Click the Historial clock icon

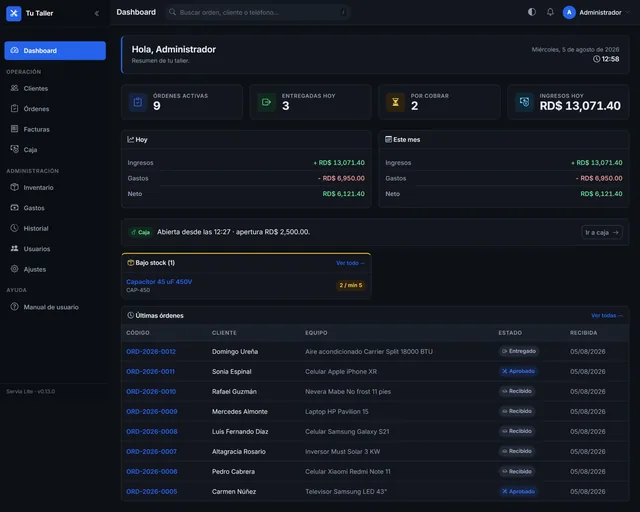14,228
